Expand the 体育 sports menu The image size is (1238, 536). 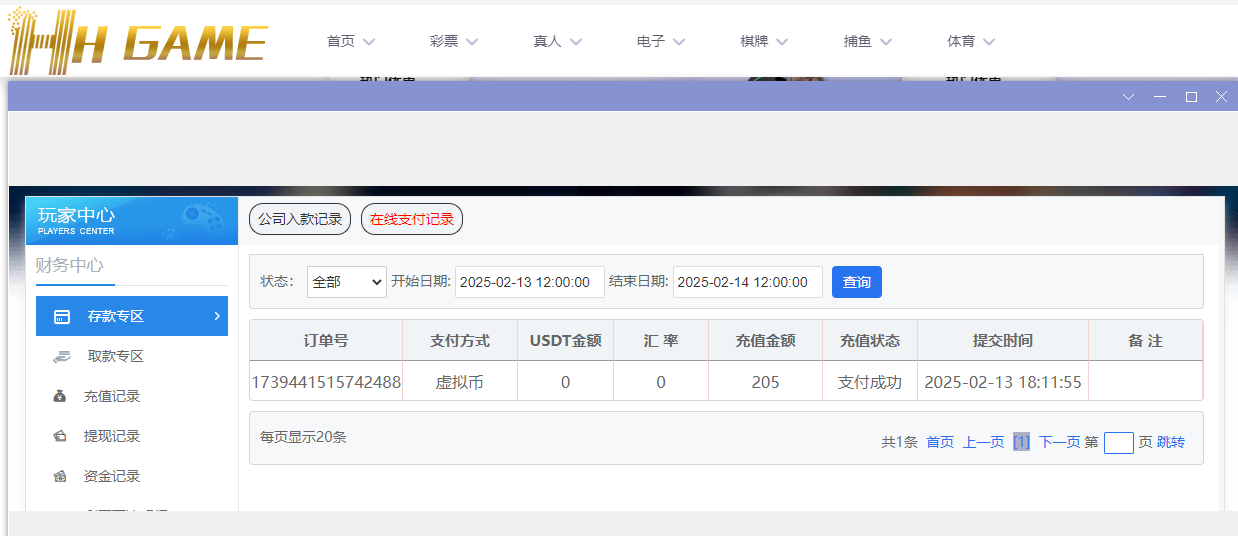971,41
